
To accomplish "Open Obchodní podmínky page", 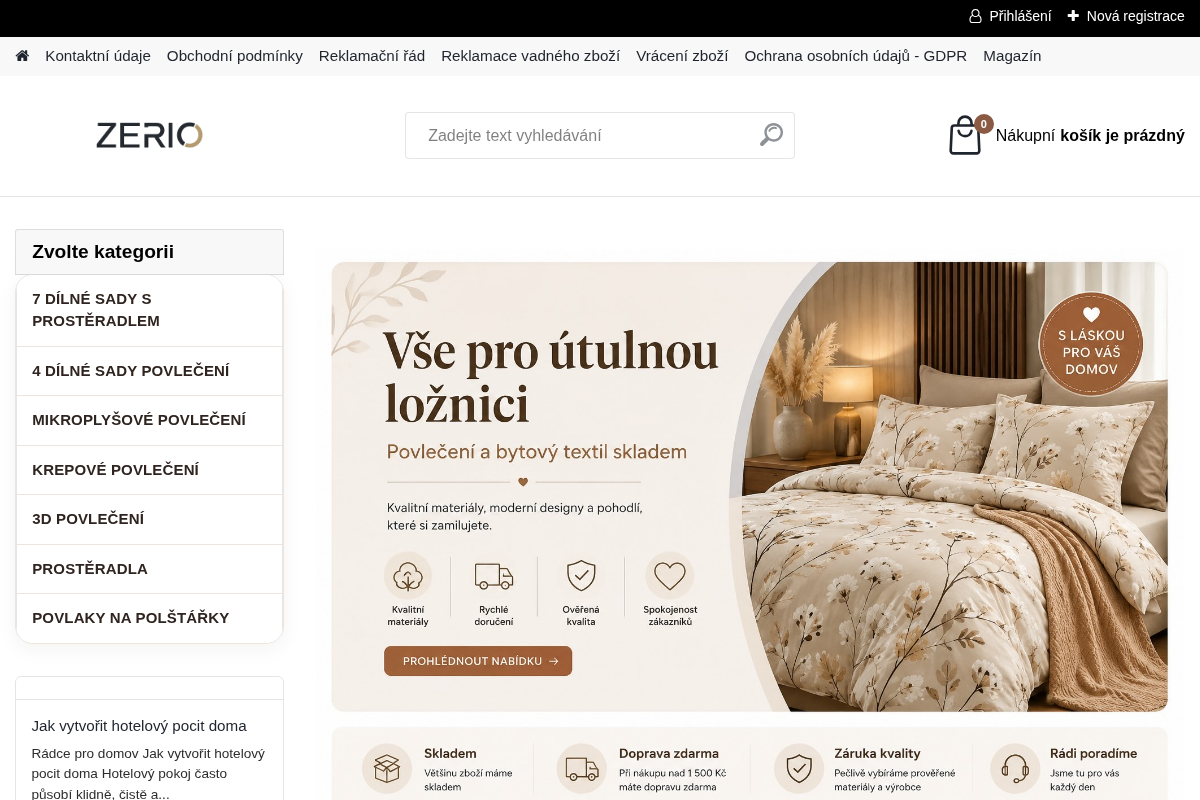I will 235,56.
